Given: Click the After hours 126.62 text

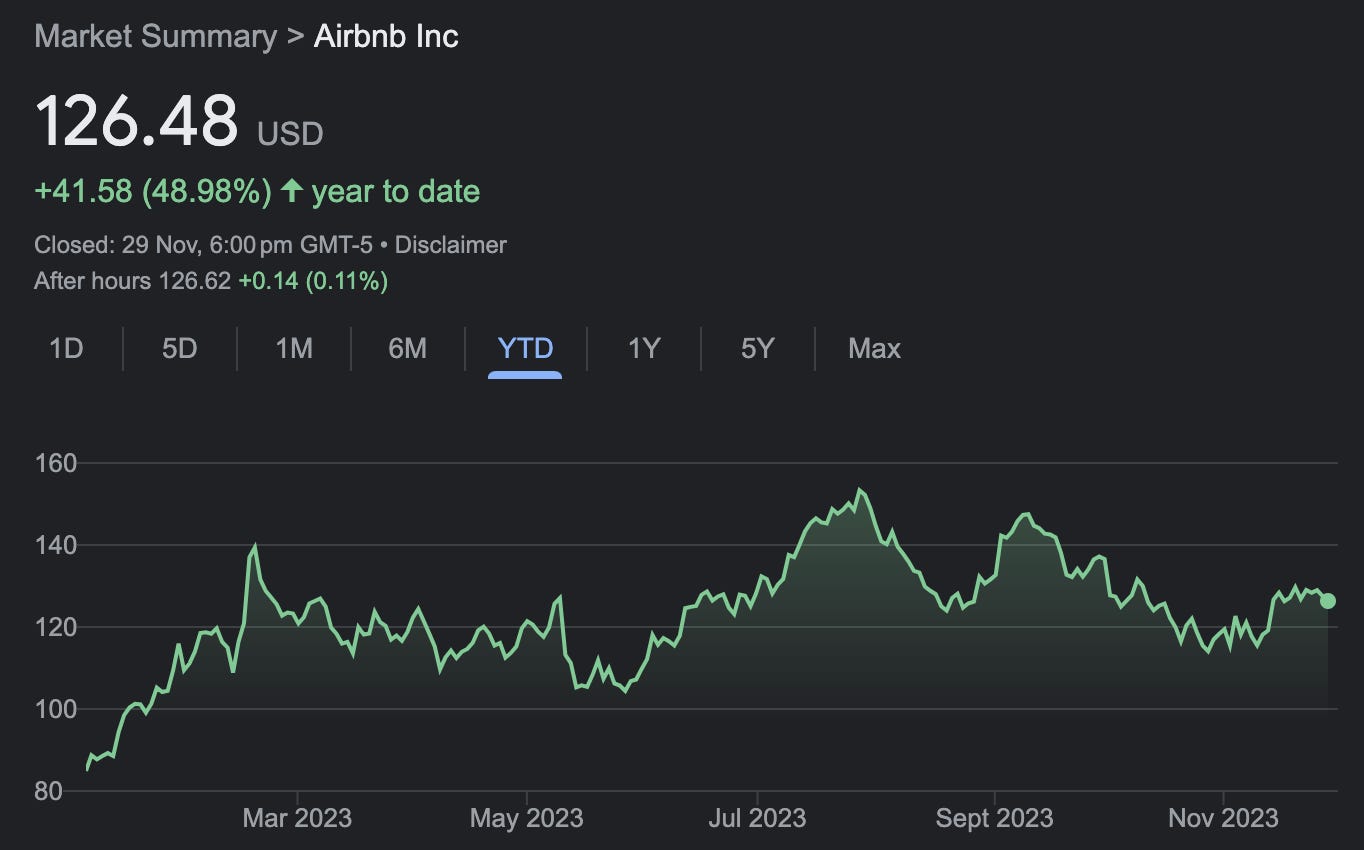Looking at the screenshot, I should point(133,281).
